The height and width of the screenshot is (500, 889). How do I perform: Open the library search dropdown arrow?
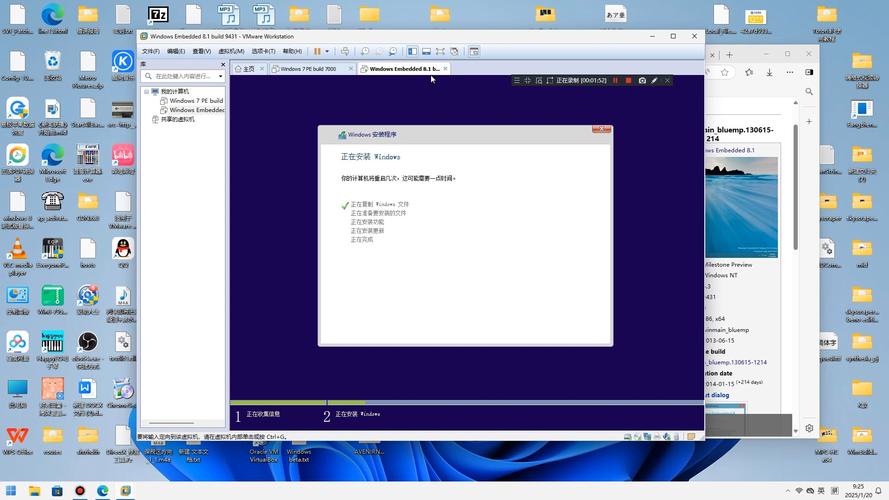tap(218, 76)
